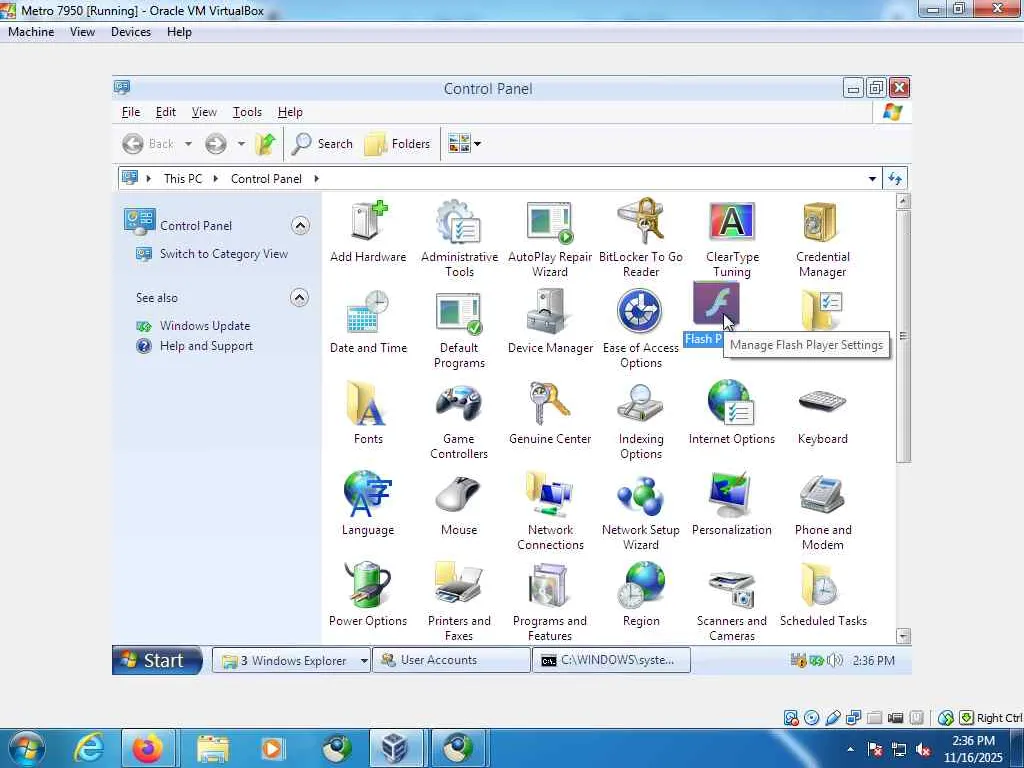Open the Edit menu

point(165,112)
